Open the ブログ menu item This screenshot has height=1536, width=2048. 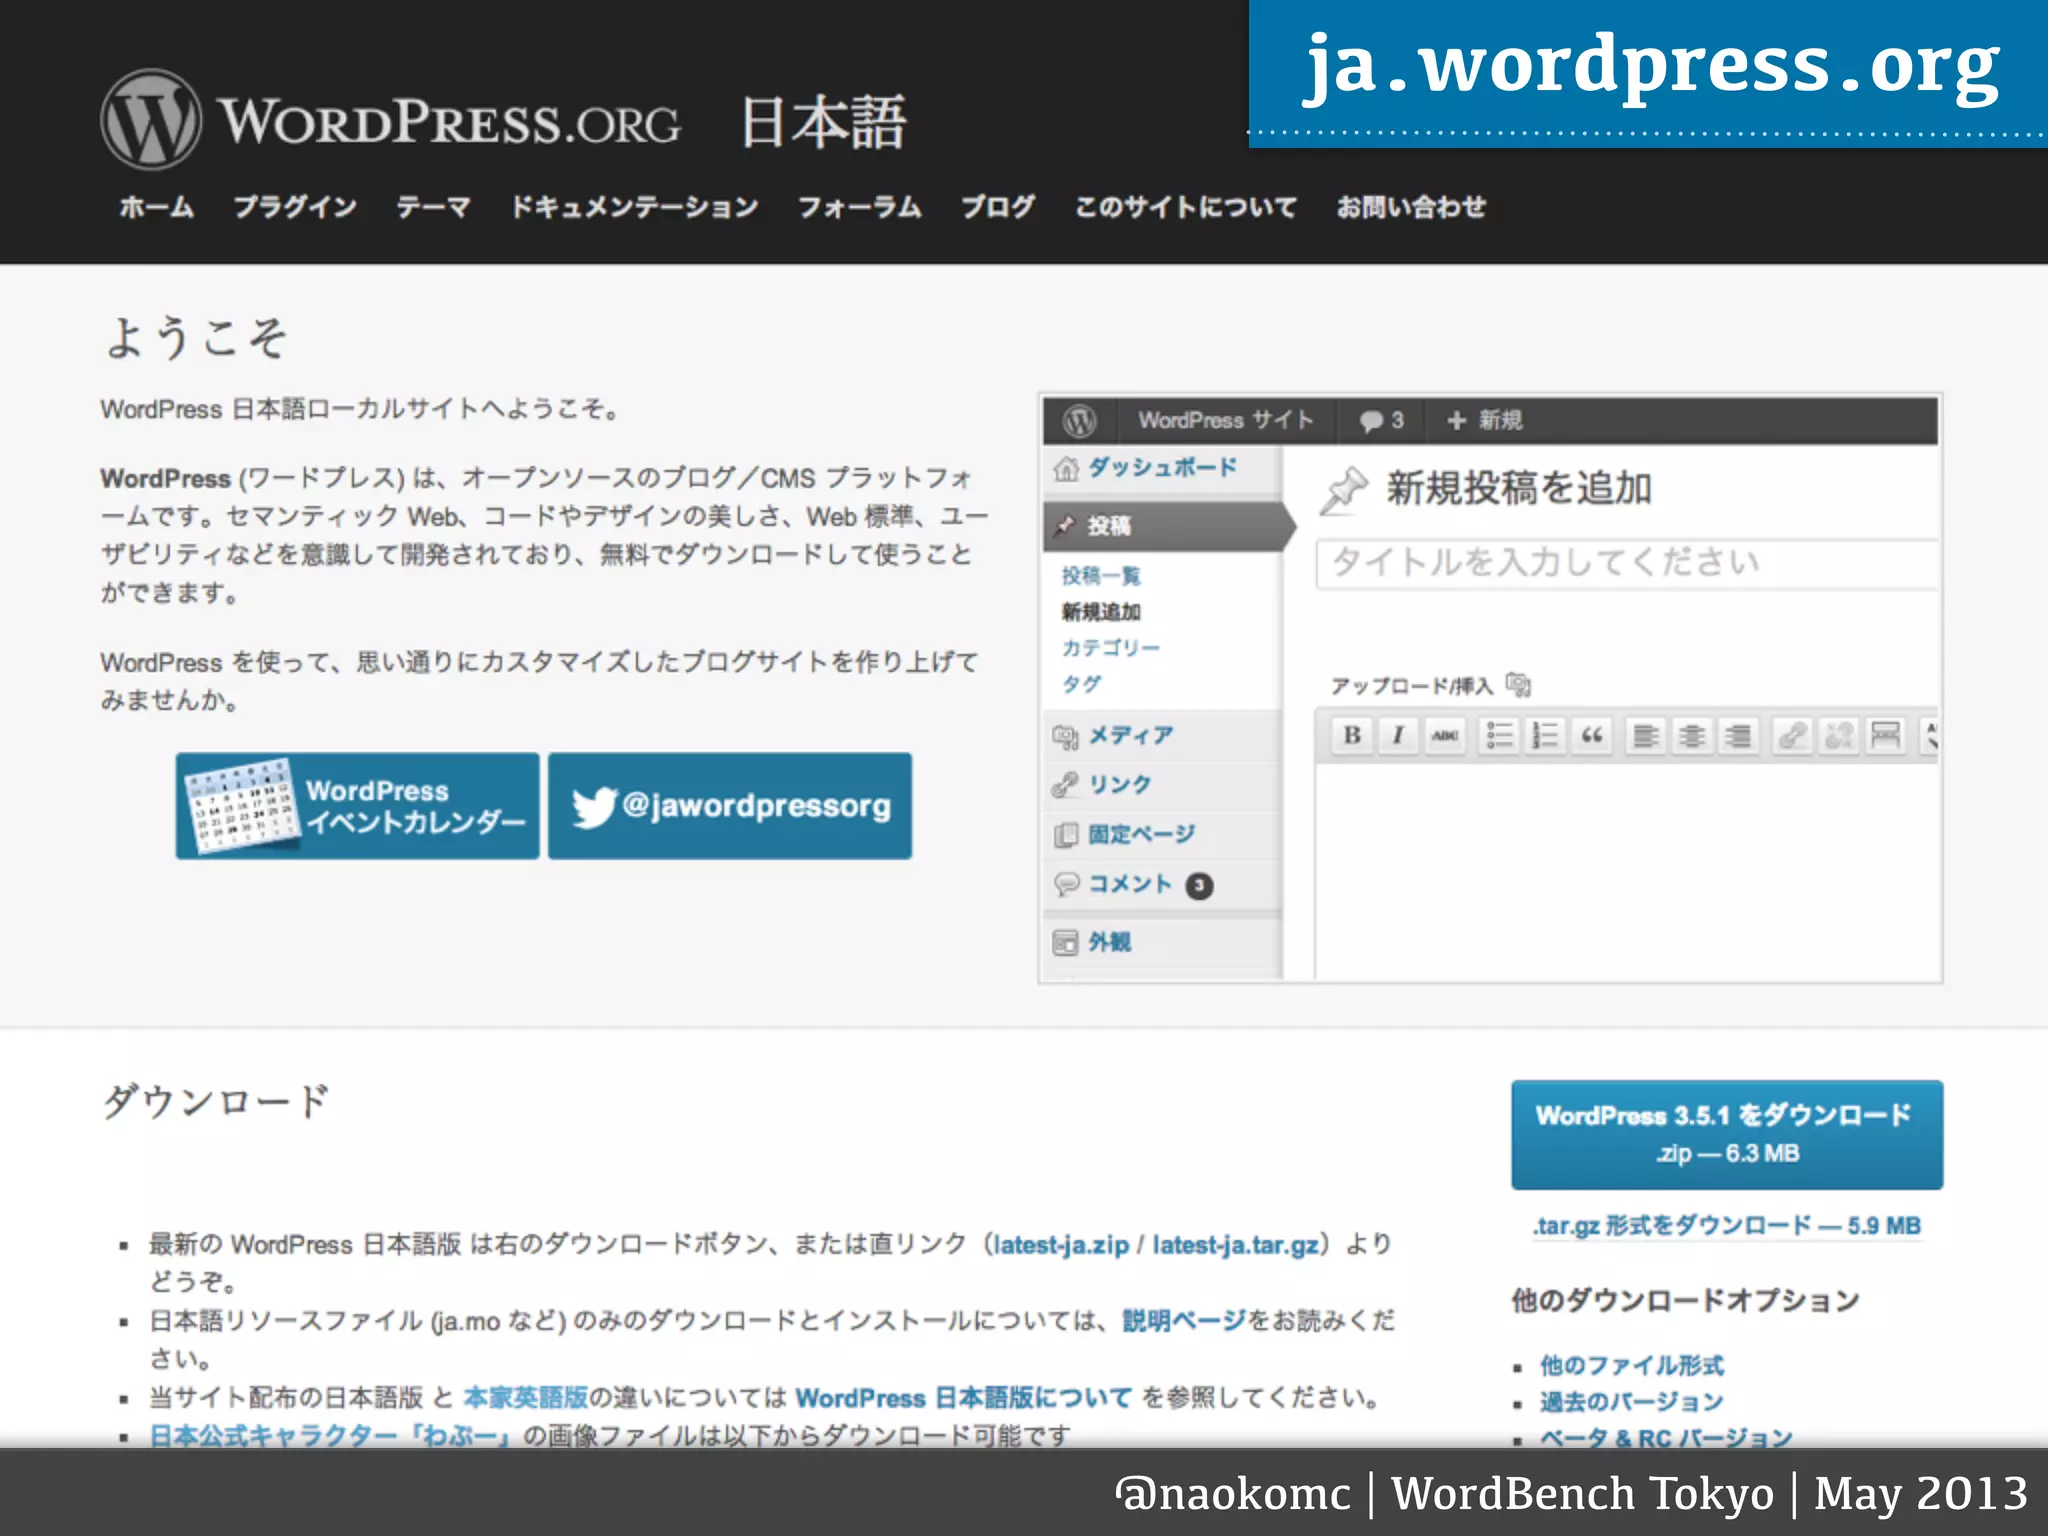998,207
